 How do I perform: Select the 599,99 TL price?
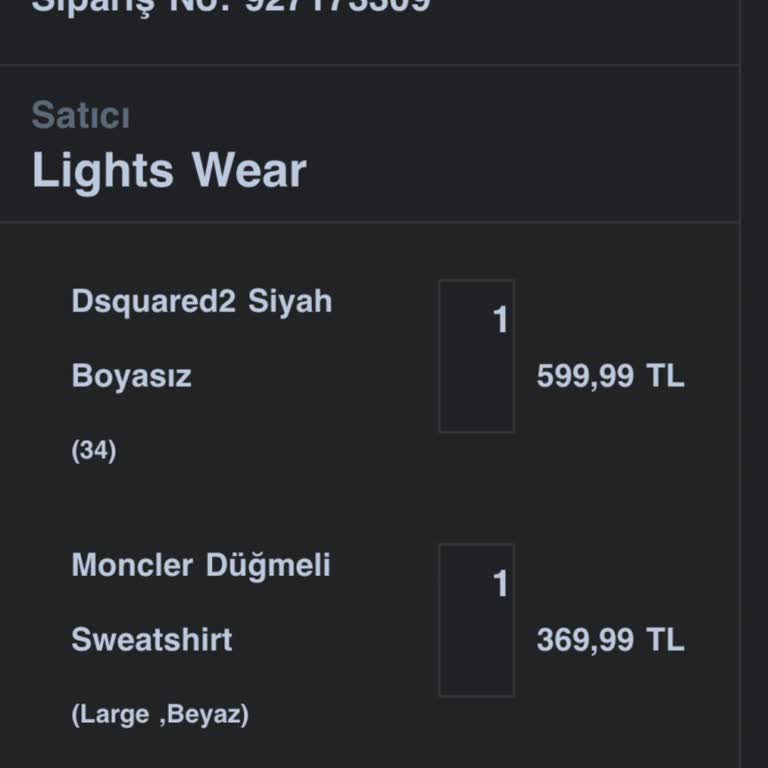(610, 377)
